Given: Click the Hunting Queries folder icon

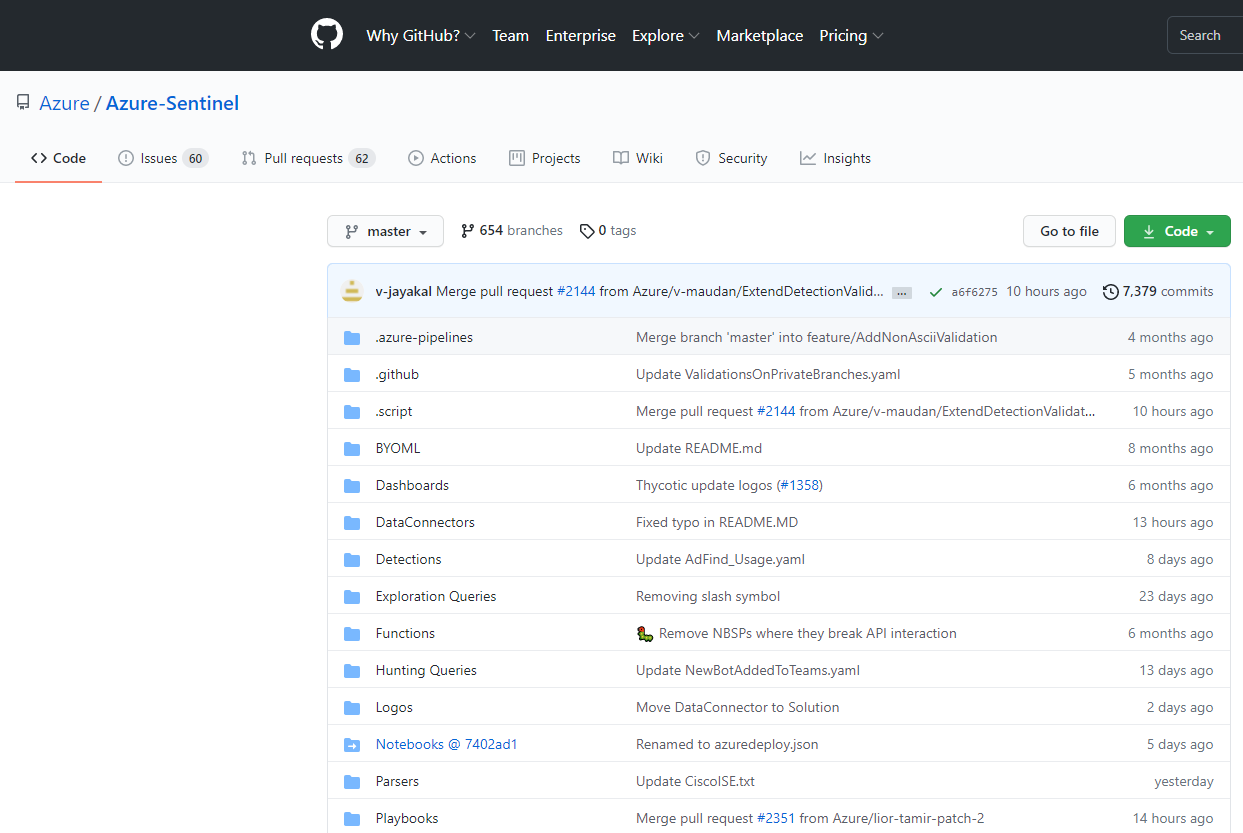Looking at the screenshot, I should pos(352,671).
